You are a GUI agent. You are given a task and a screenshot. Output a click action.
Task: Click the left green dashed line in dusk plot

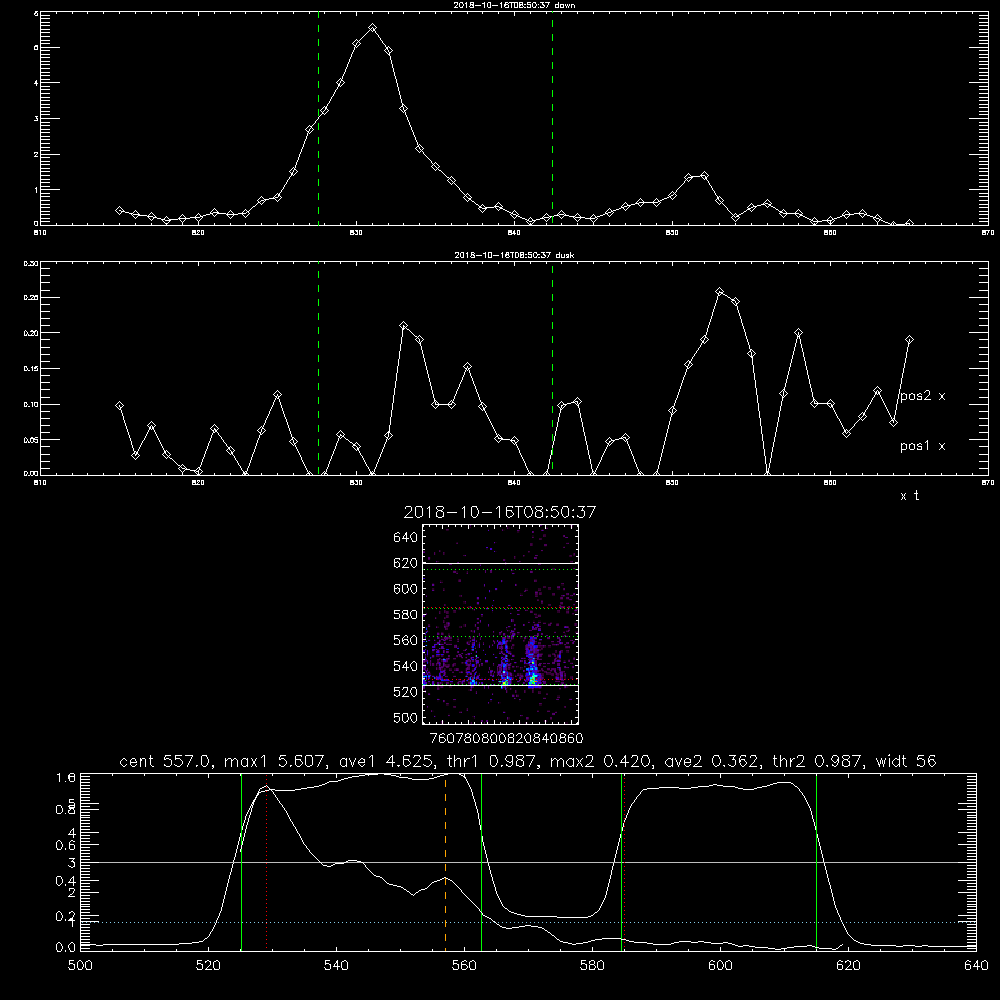tap(318, 368)
